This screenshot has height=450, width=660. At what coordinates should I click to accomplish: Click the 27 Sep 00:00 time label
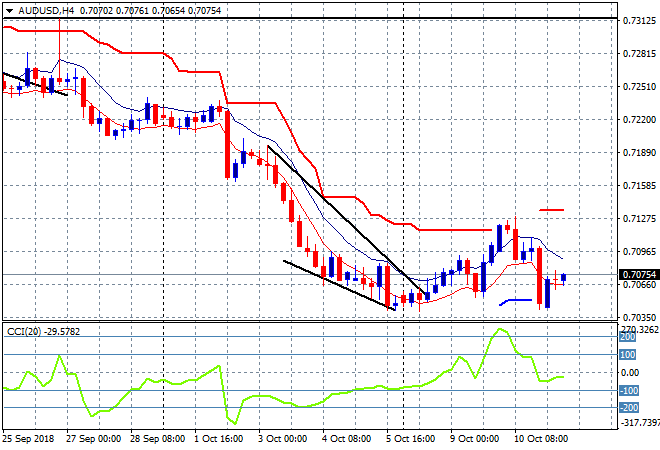click(93, 439)
